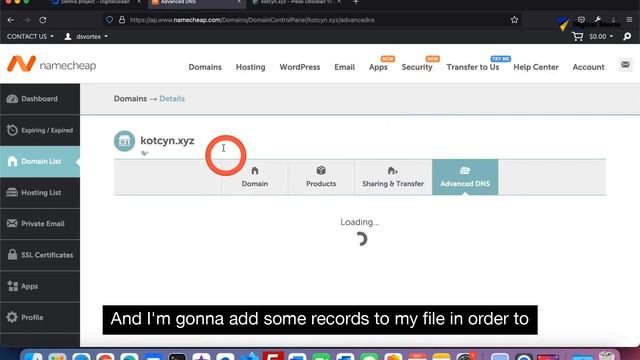Open the WordPress menu
Screen dimensions: 640x360
click(300, 67)
